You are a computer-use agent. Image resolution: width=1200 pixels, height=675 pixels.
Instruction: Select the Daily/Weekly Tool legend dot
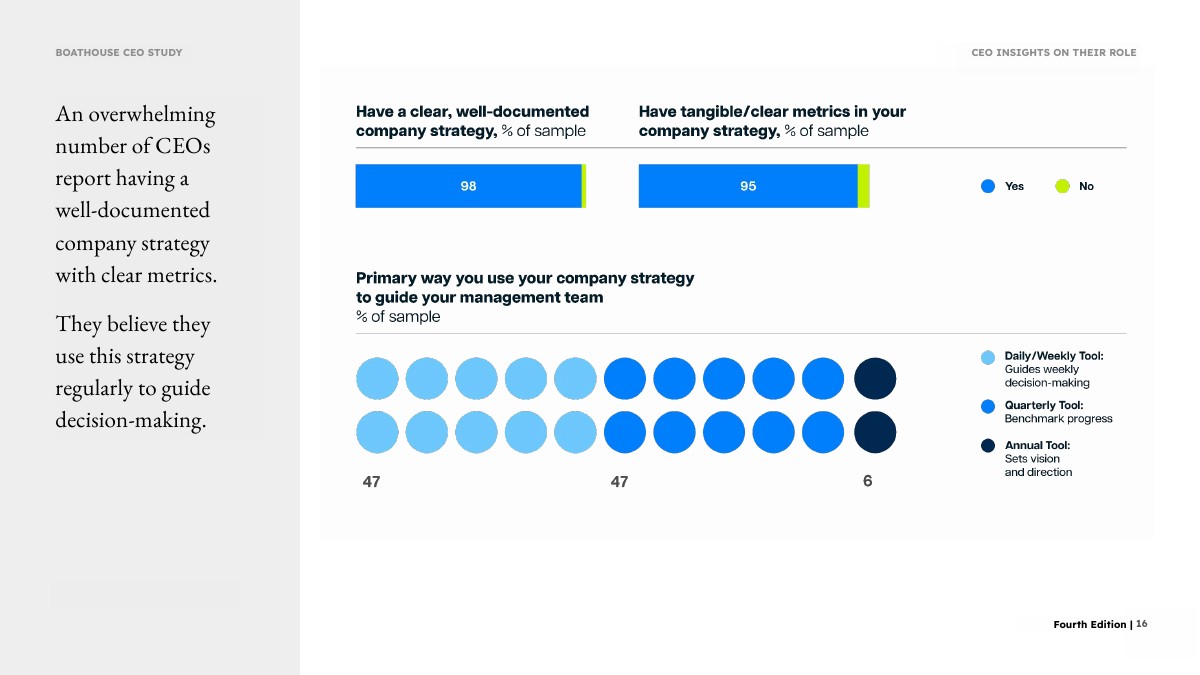tap(988, 357)
